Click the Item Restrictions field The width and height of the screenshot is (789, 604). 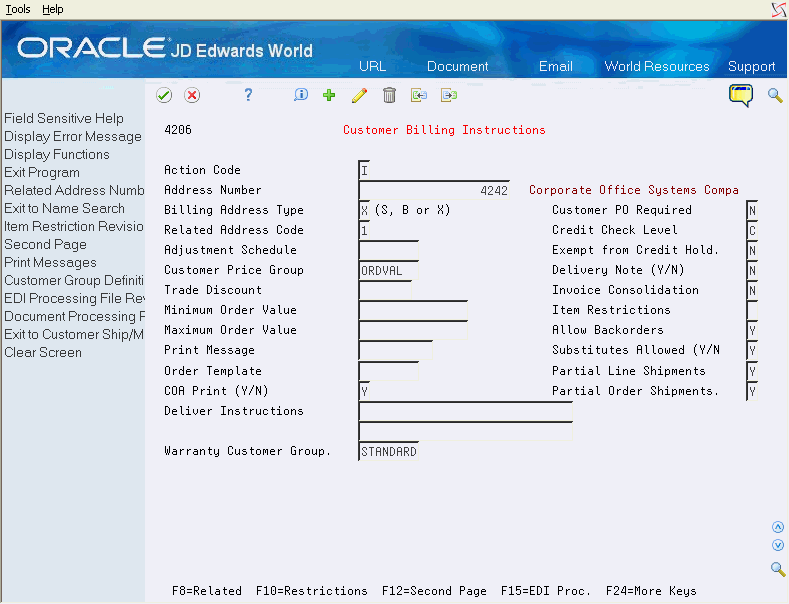[752, 311]
